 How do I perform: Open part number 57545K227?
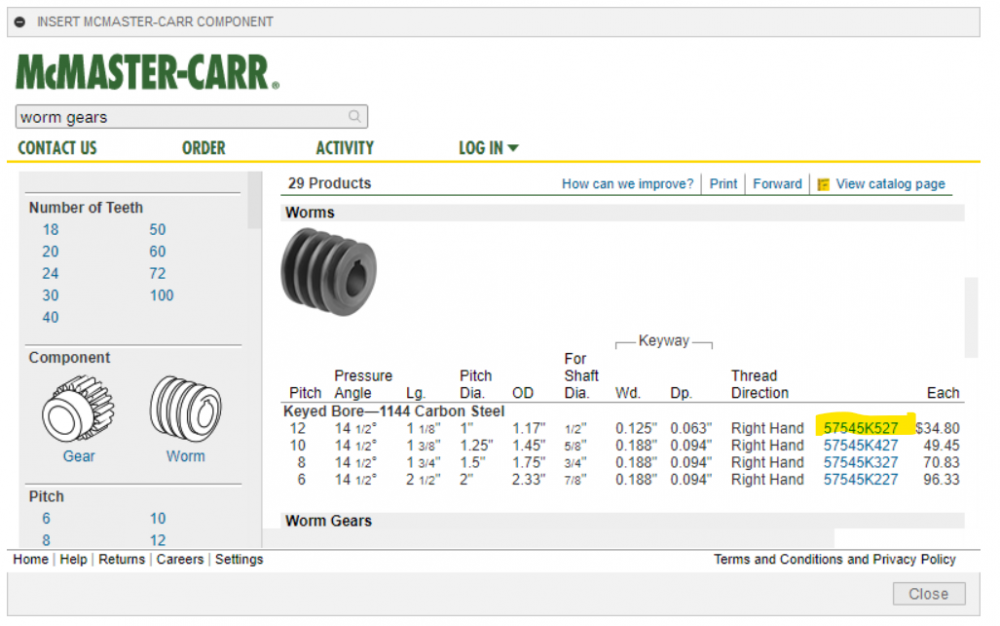click(860, 479)
